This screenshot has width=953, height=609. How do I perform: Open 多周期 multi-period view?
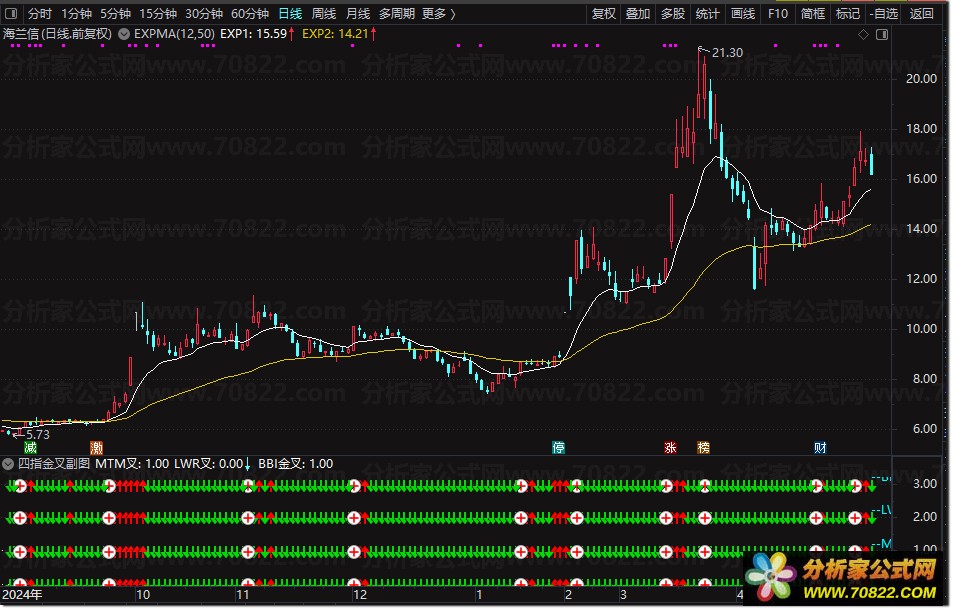(397, 13)
